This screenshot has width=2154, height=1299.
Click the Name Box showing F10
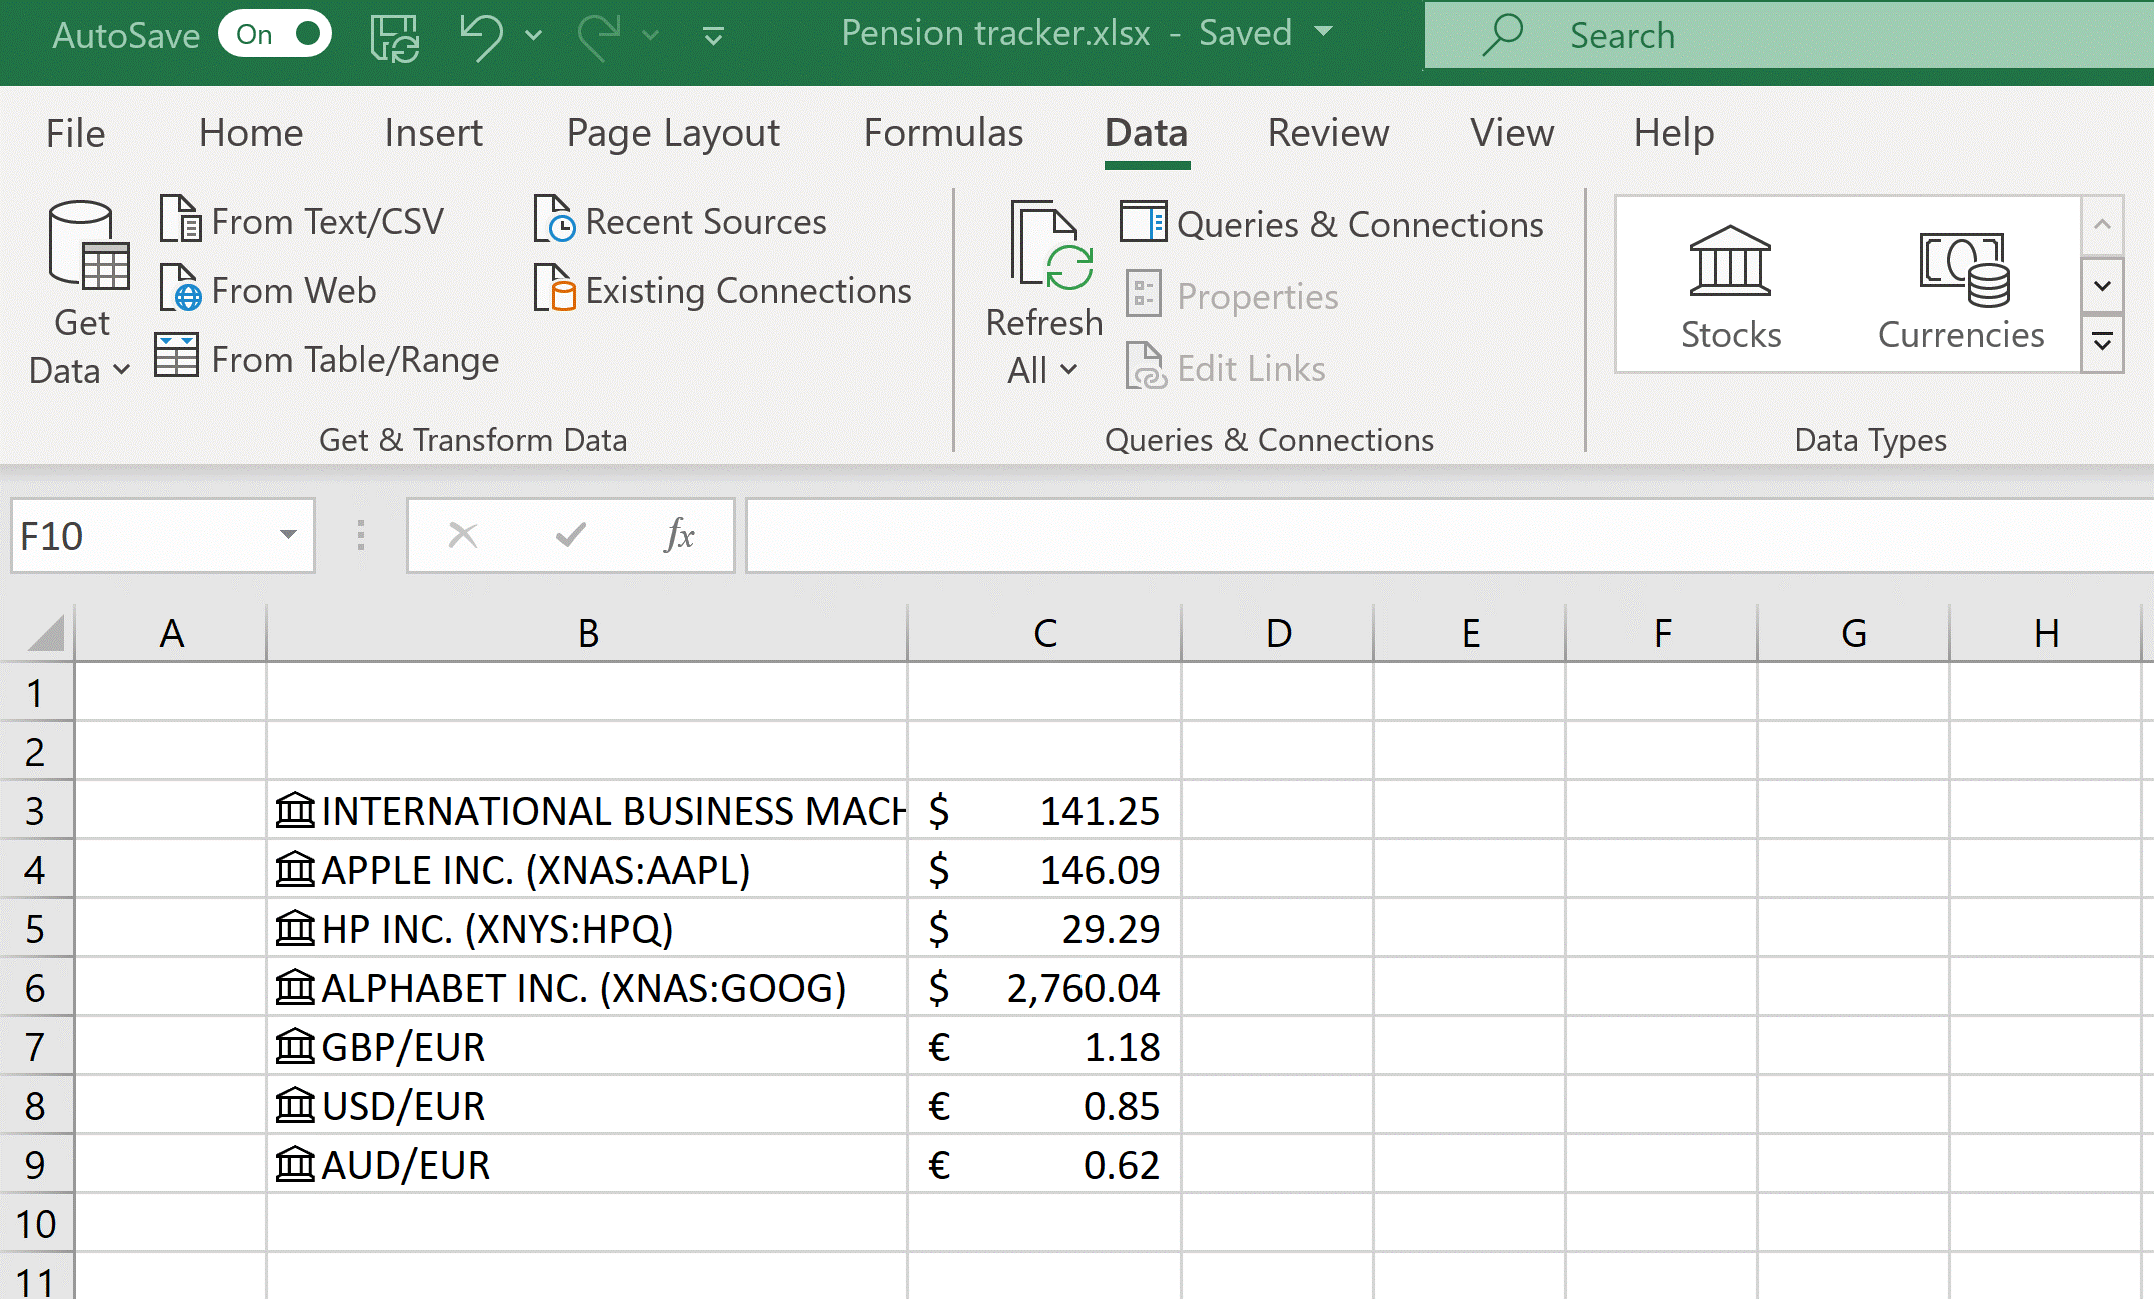coord(141,536)
